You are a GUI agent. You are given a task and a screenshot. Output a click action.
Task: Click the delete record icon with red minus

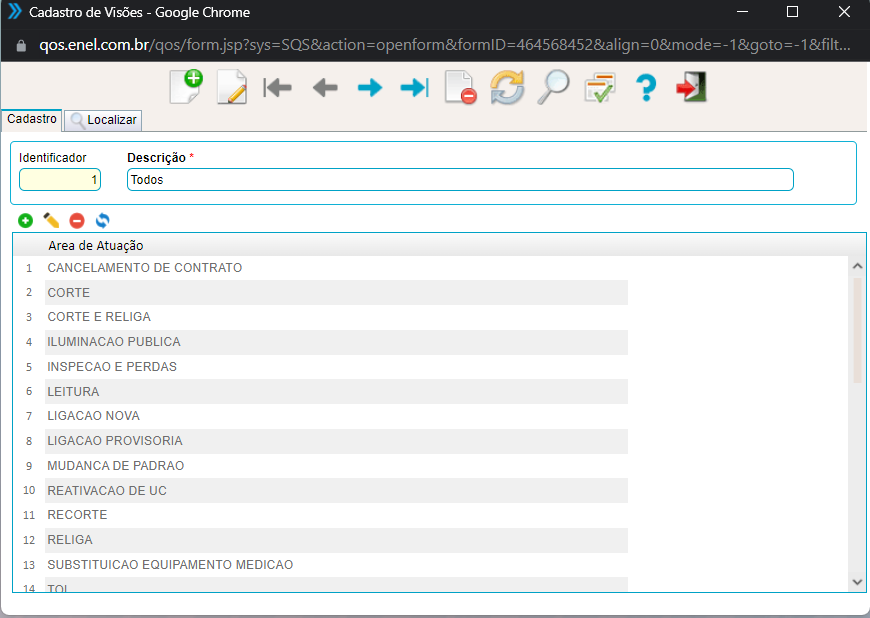(x=460, y=88)
